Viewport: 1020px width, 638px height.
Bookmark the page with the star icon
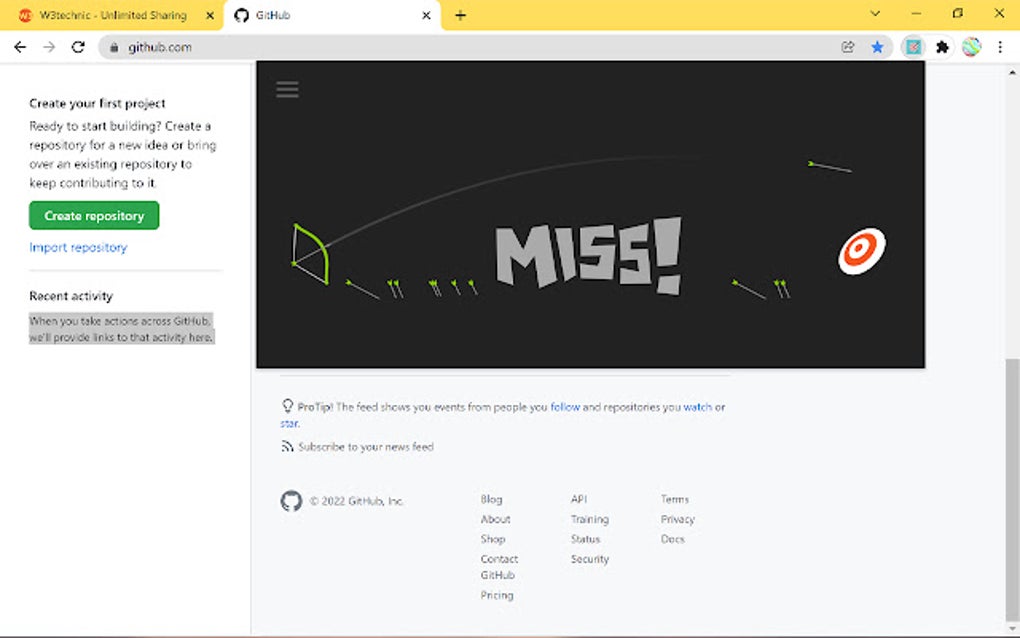(x=875, y=46)
